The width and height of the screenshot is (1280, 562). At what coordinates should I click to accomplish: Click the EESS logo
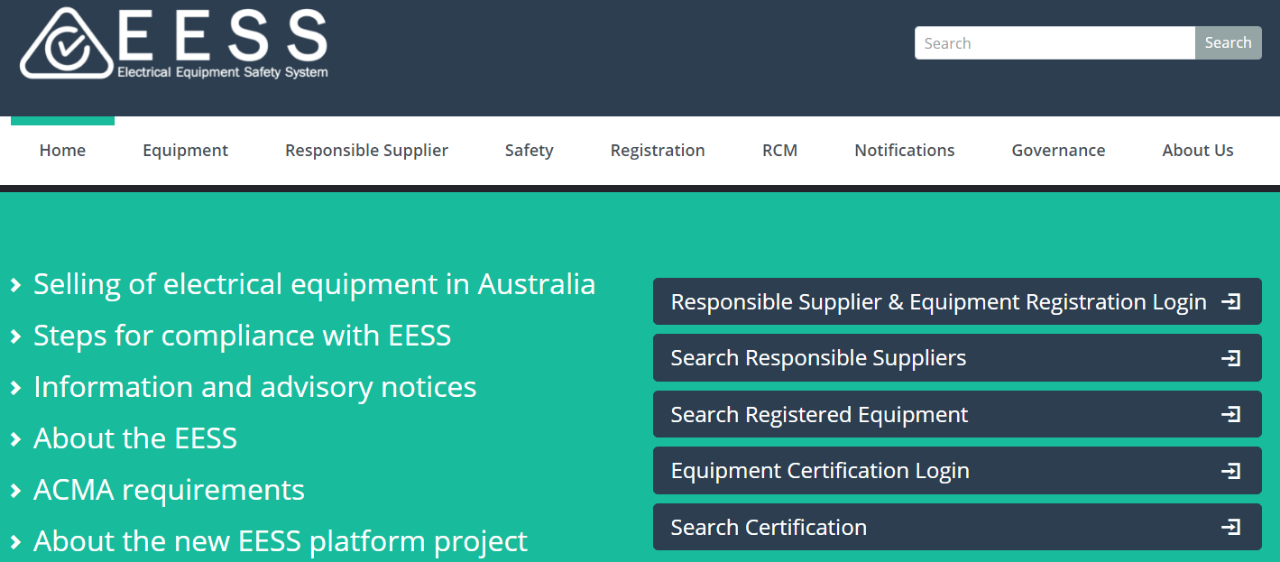coord(174,43)
